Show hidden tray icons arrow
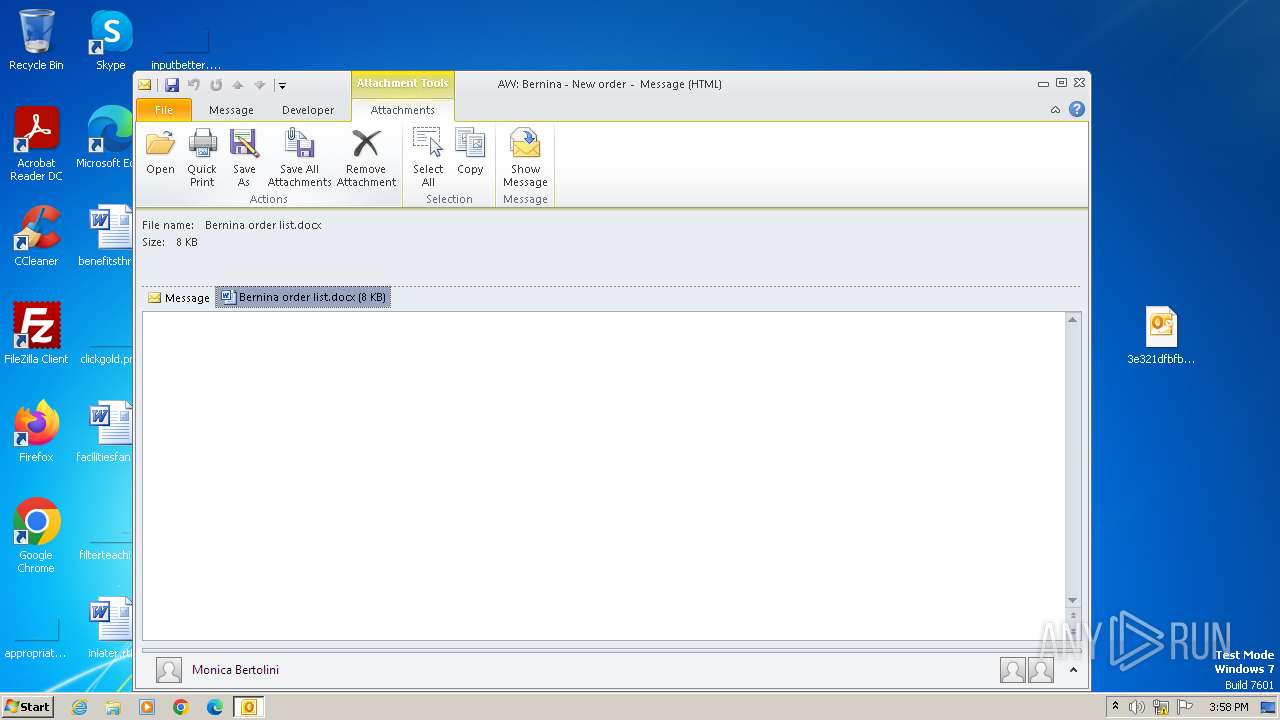 click(1115, 707)
